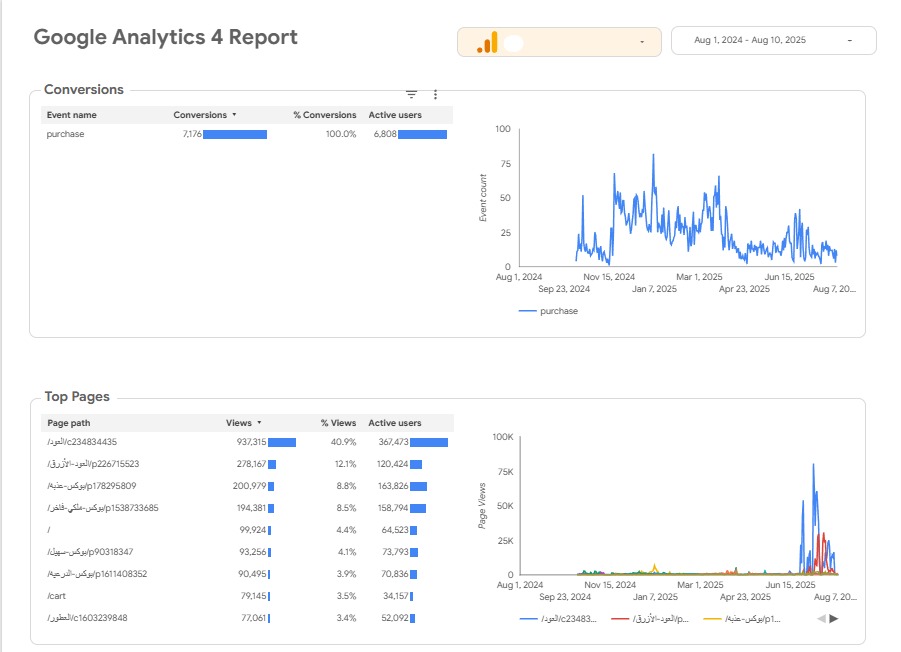Click the % Conversions column header

[x=325, y=115]
